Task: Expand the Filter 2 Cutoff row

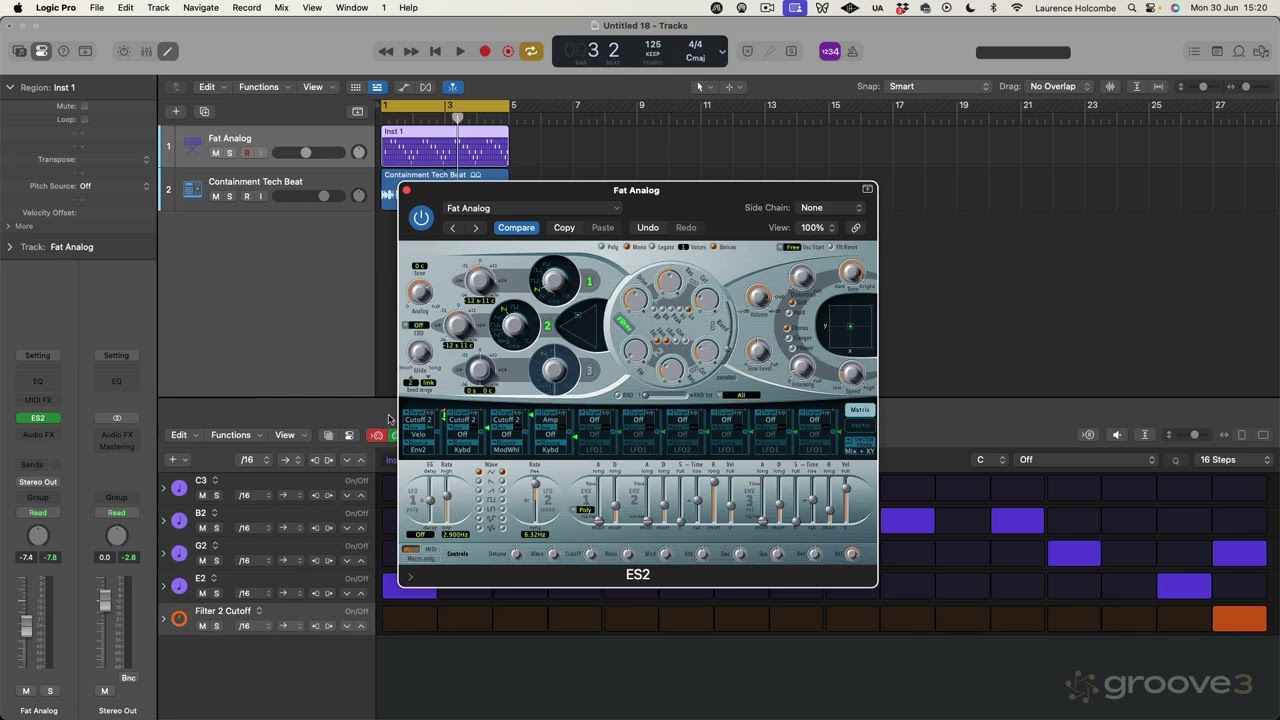Action: tap(164, 619)
